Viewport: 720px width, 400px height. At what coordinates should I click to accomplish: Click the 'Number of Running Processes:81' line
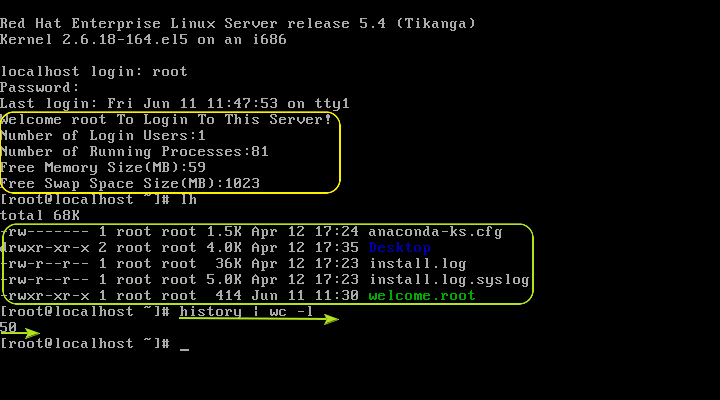click(134, 152)
